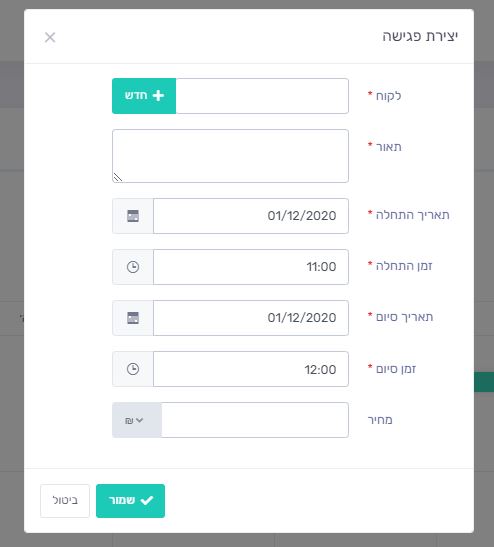
Task: Focus the תאור description text area
Action: pos(230,156)
